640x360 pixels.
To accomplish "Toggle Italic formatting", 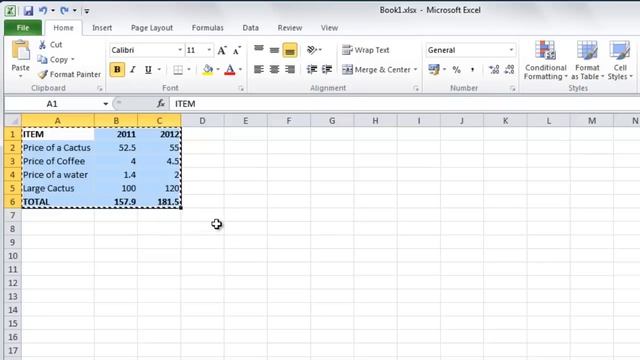I will [x=133, y=70].
